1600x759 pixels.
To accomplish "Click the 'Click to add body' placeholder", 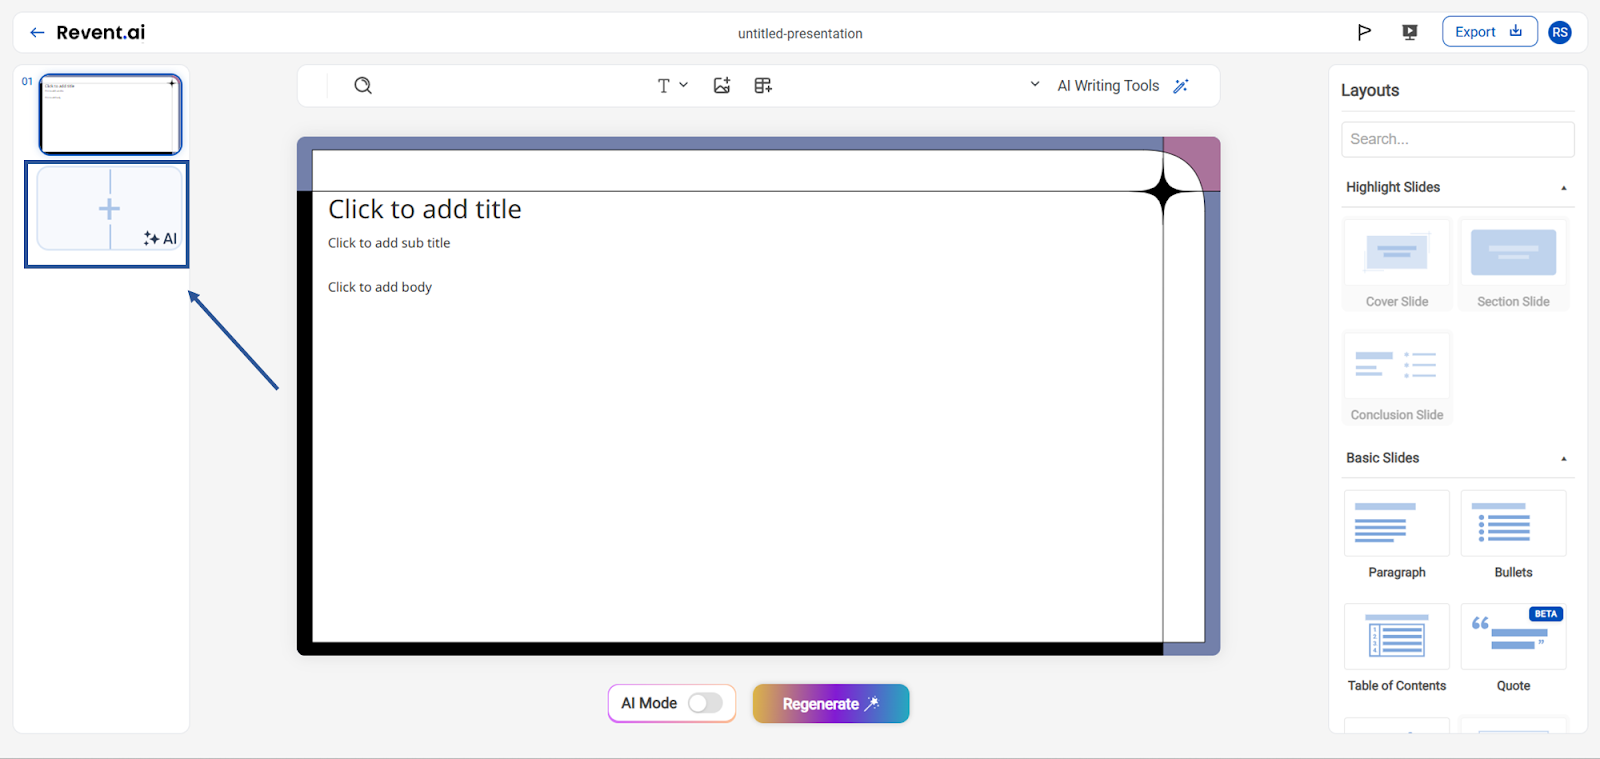I will (380, 287).
